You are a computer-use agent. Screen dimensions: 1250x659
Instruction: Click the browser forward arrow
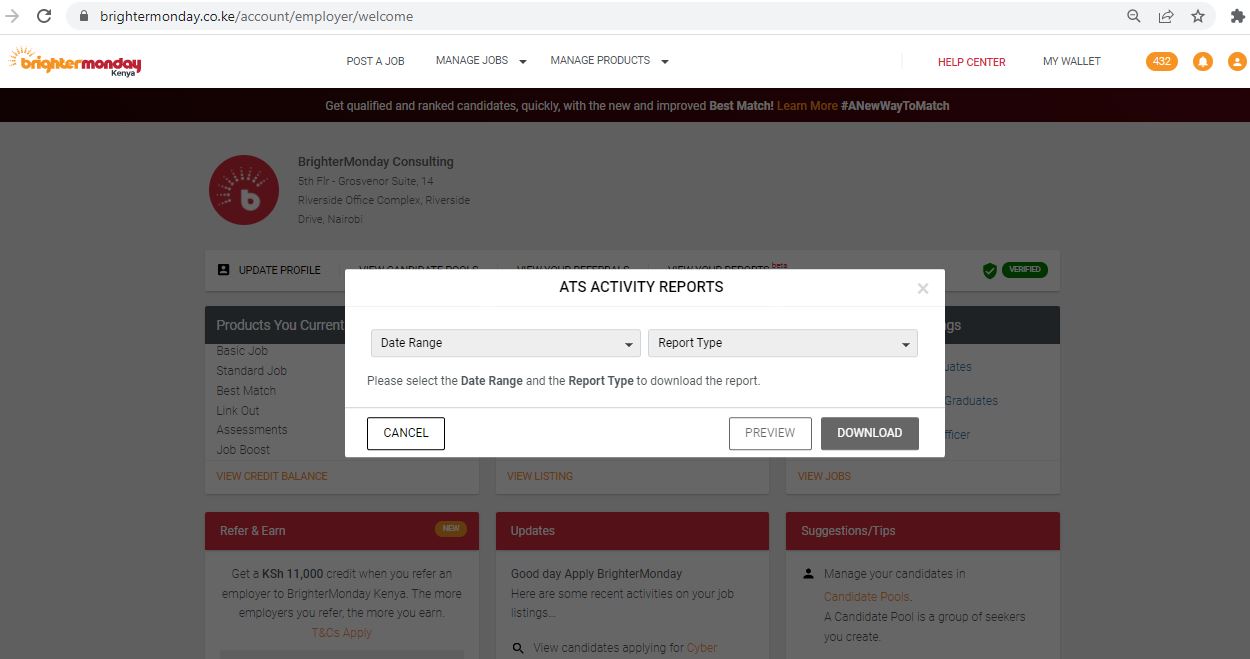click(x=12, y=16)
